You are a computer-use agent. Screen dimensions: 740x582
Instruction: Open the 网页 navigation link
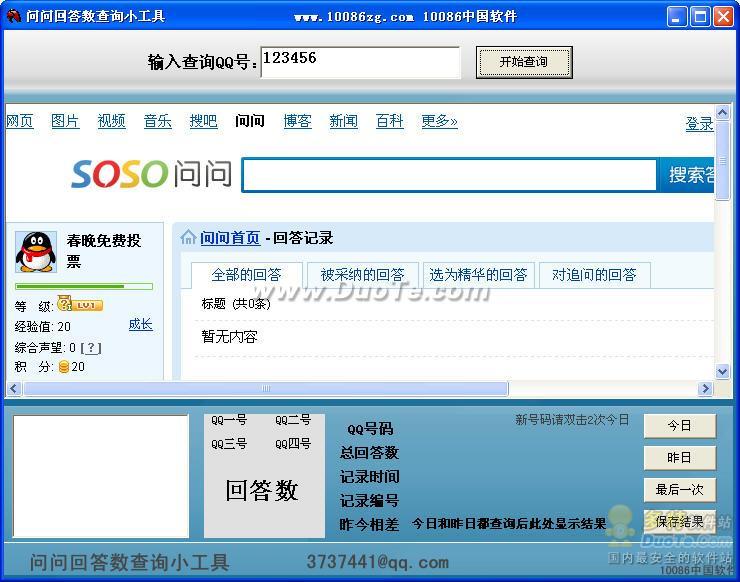19,121
